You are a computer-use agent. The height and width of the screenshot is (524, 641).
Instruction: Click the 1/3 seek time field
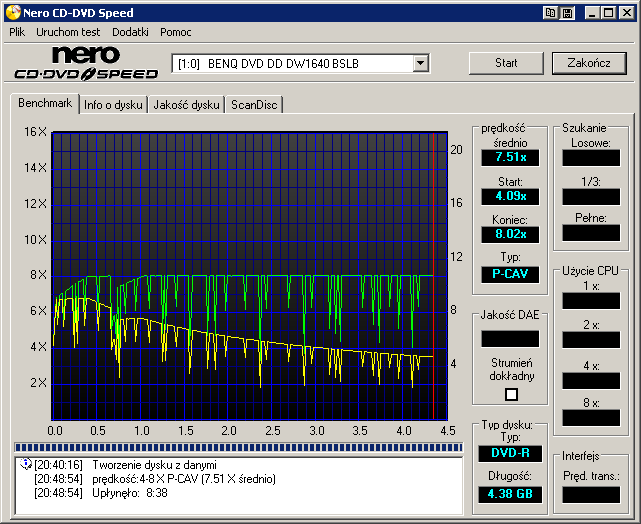pyautogui.click(x=591, y=197)
